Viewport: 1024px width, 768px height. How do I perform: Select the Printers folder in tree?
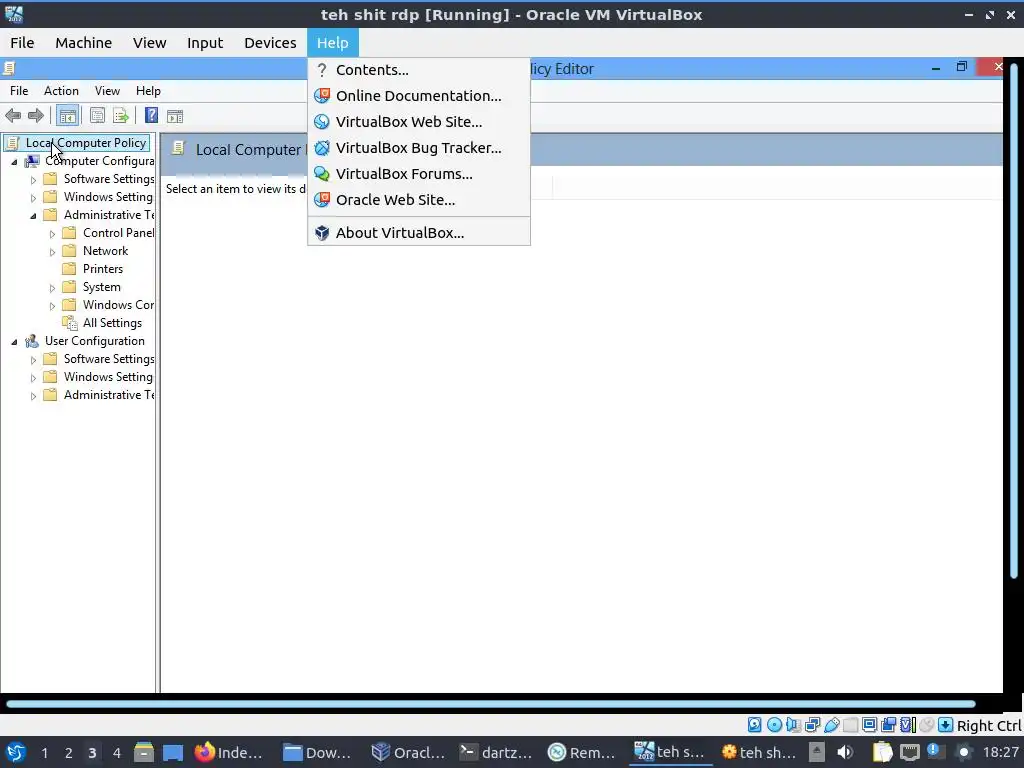(103, 269)
